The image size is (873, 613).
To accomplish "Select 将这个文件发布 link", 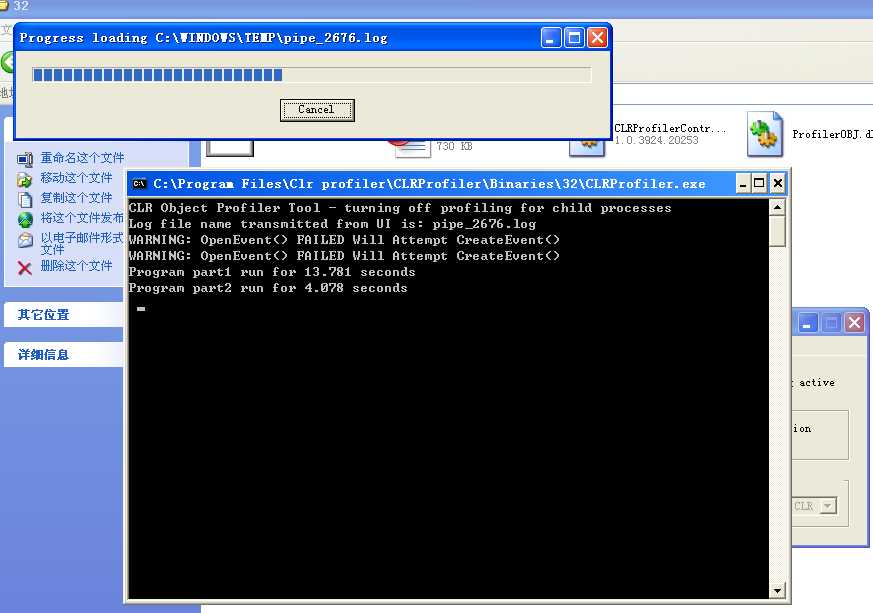I will pyautogui.click(x=82, y=218).
